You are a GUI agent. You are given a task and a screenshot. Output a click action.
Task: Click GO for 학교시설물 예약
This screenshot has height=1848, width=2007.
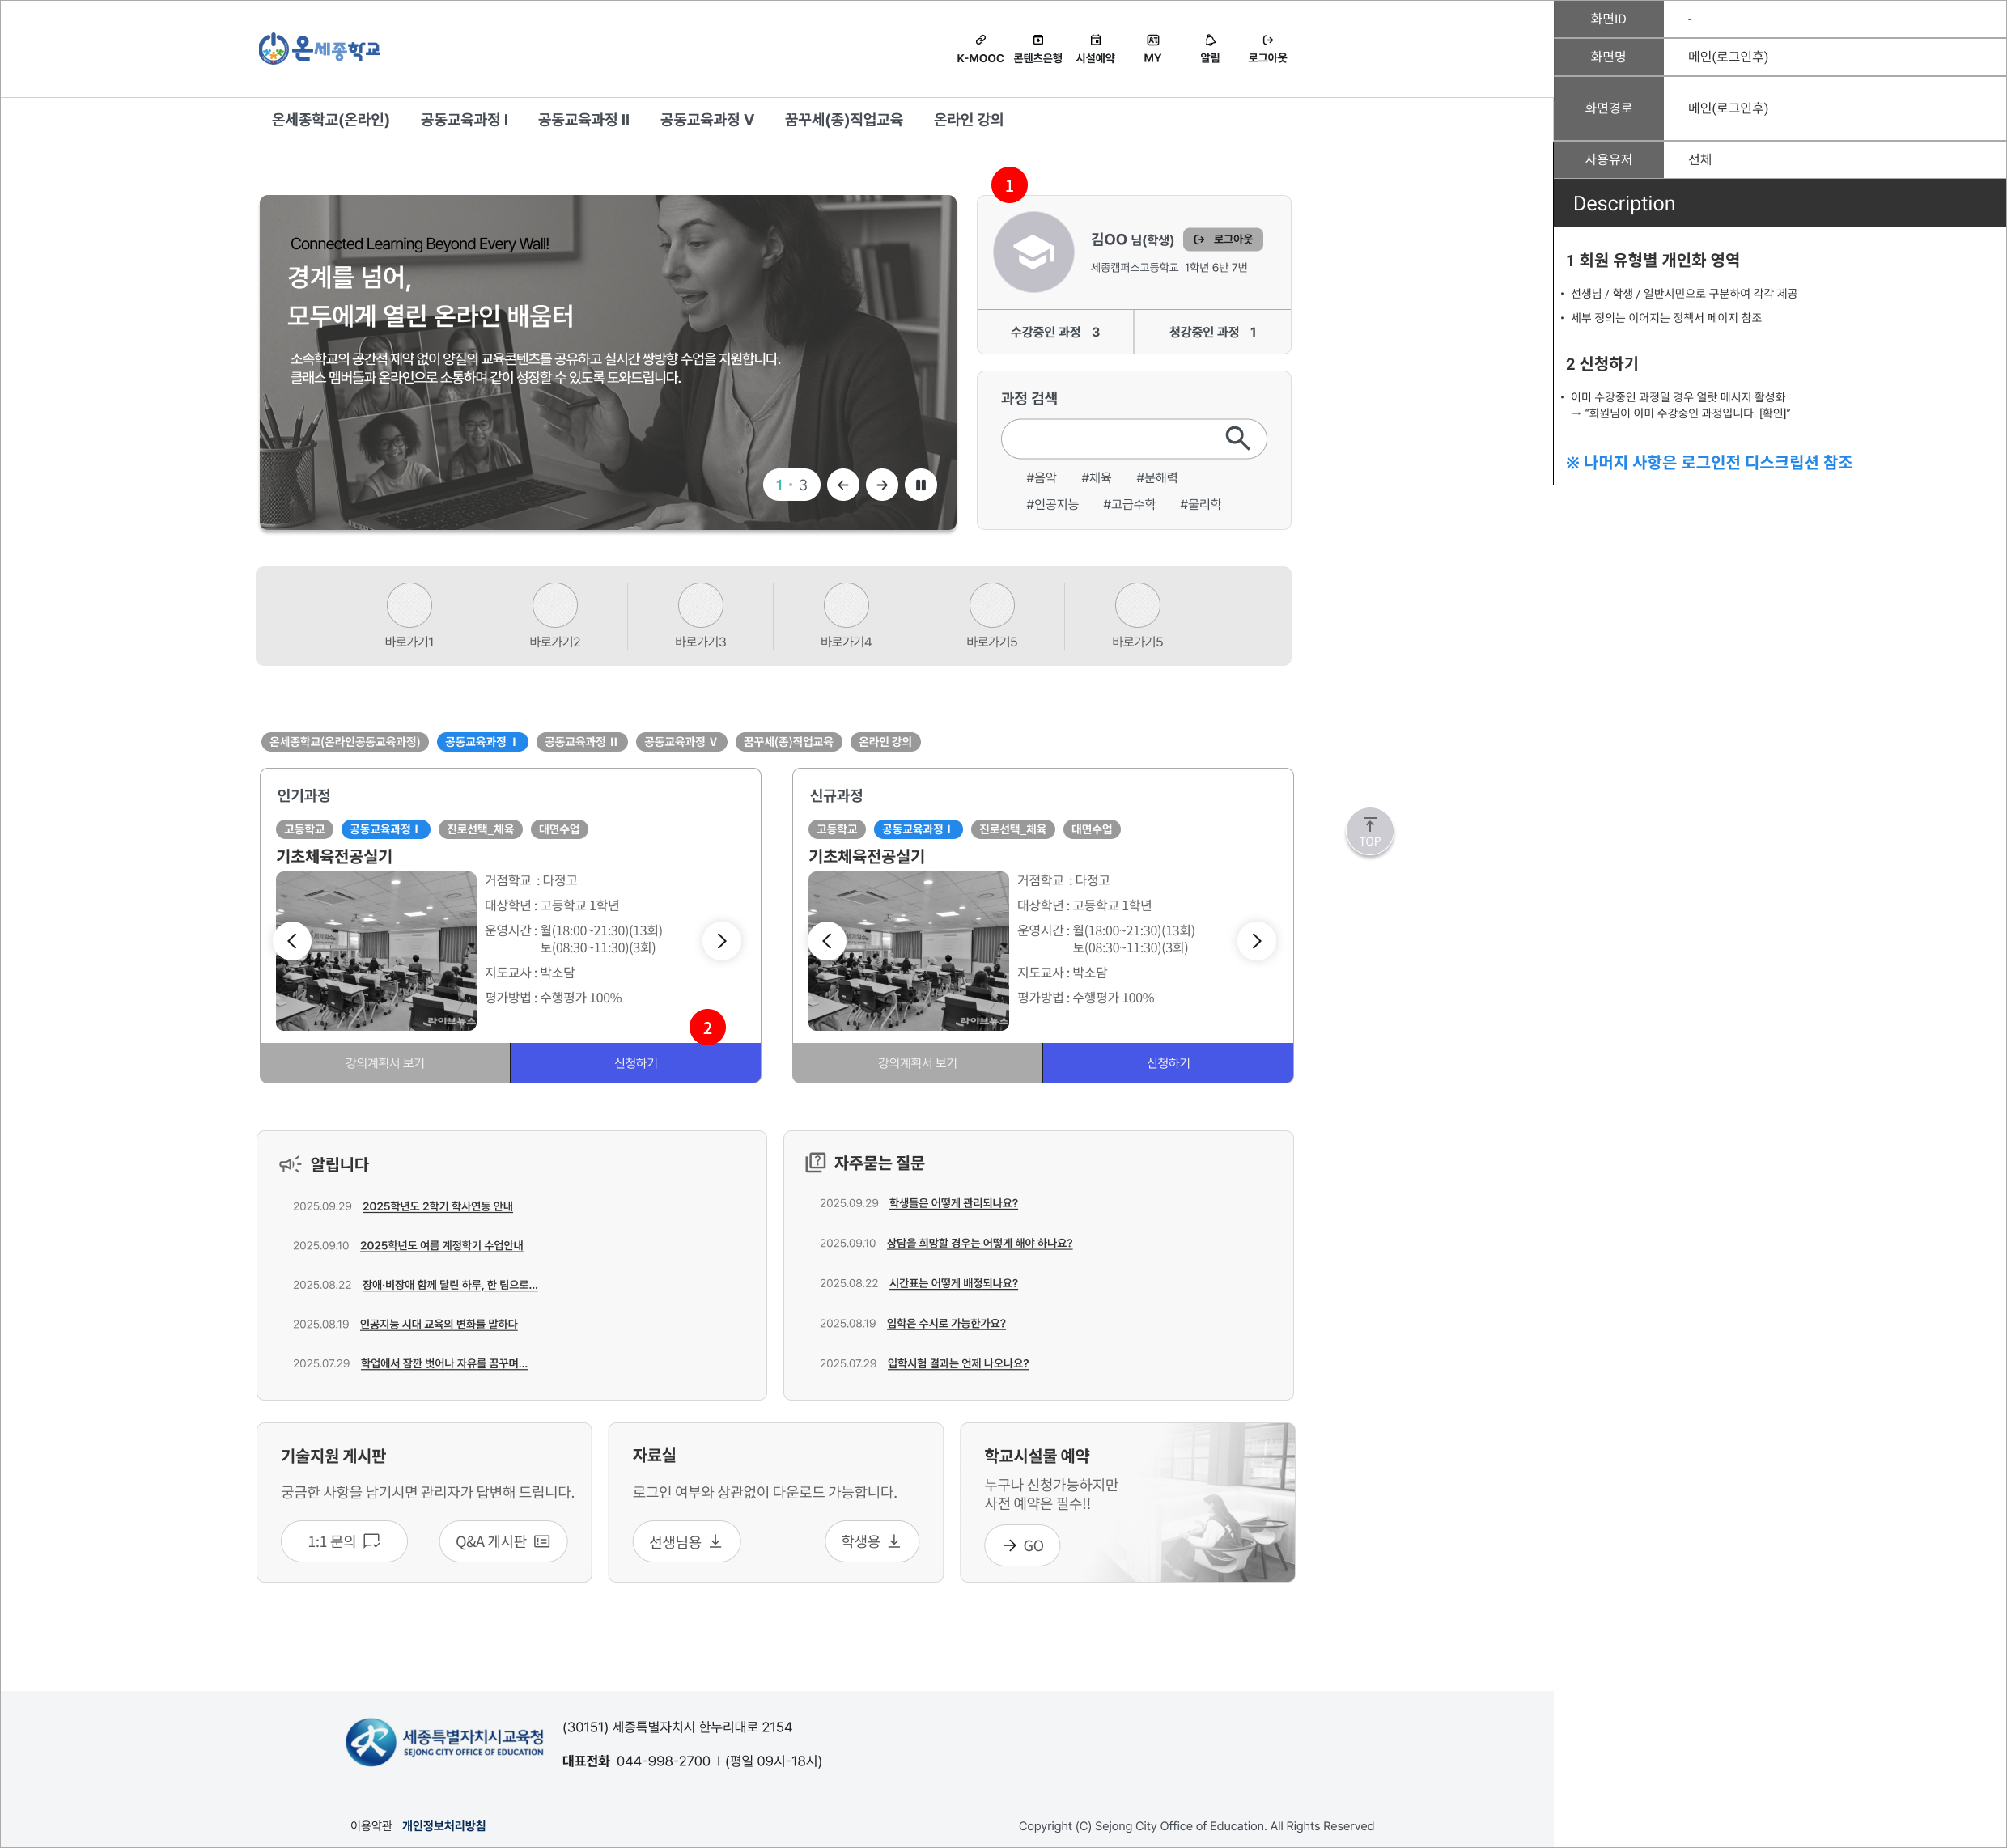[1022, 1545]
